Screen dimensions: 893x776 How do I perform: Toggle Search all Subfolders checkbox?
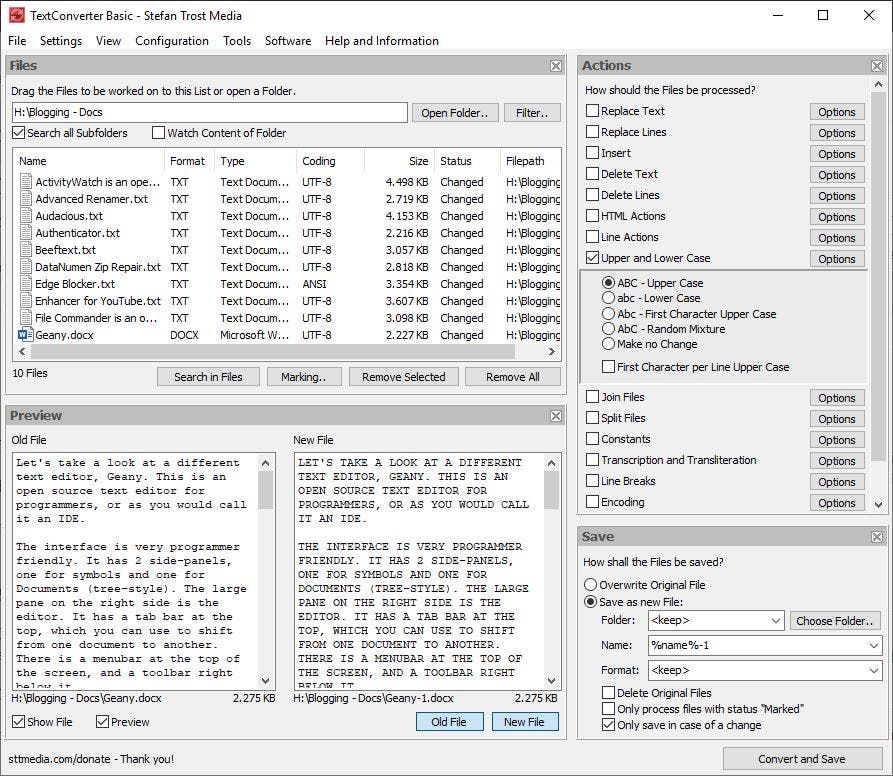point(19,133)
